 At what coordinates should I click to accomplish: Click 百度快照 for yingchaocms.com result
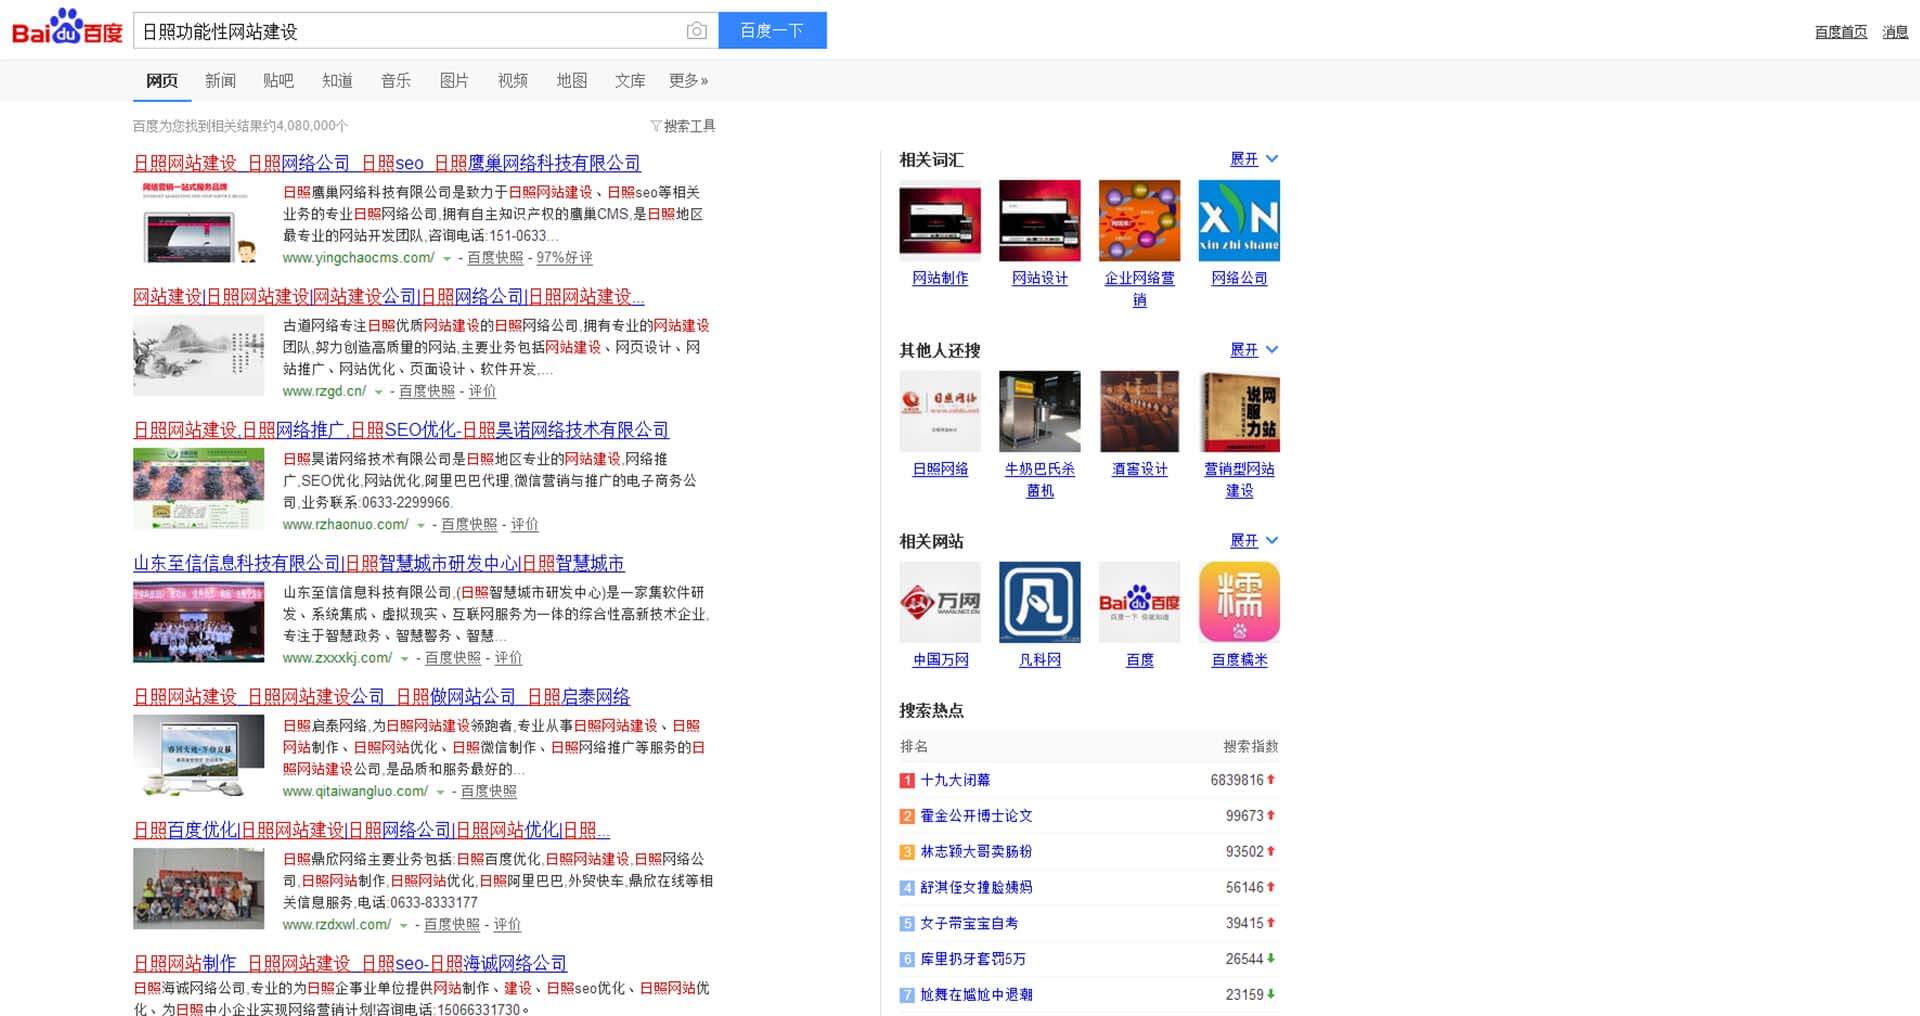tap(495, 258)
